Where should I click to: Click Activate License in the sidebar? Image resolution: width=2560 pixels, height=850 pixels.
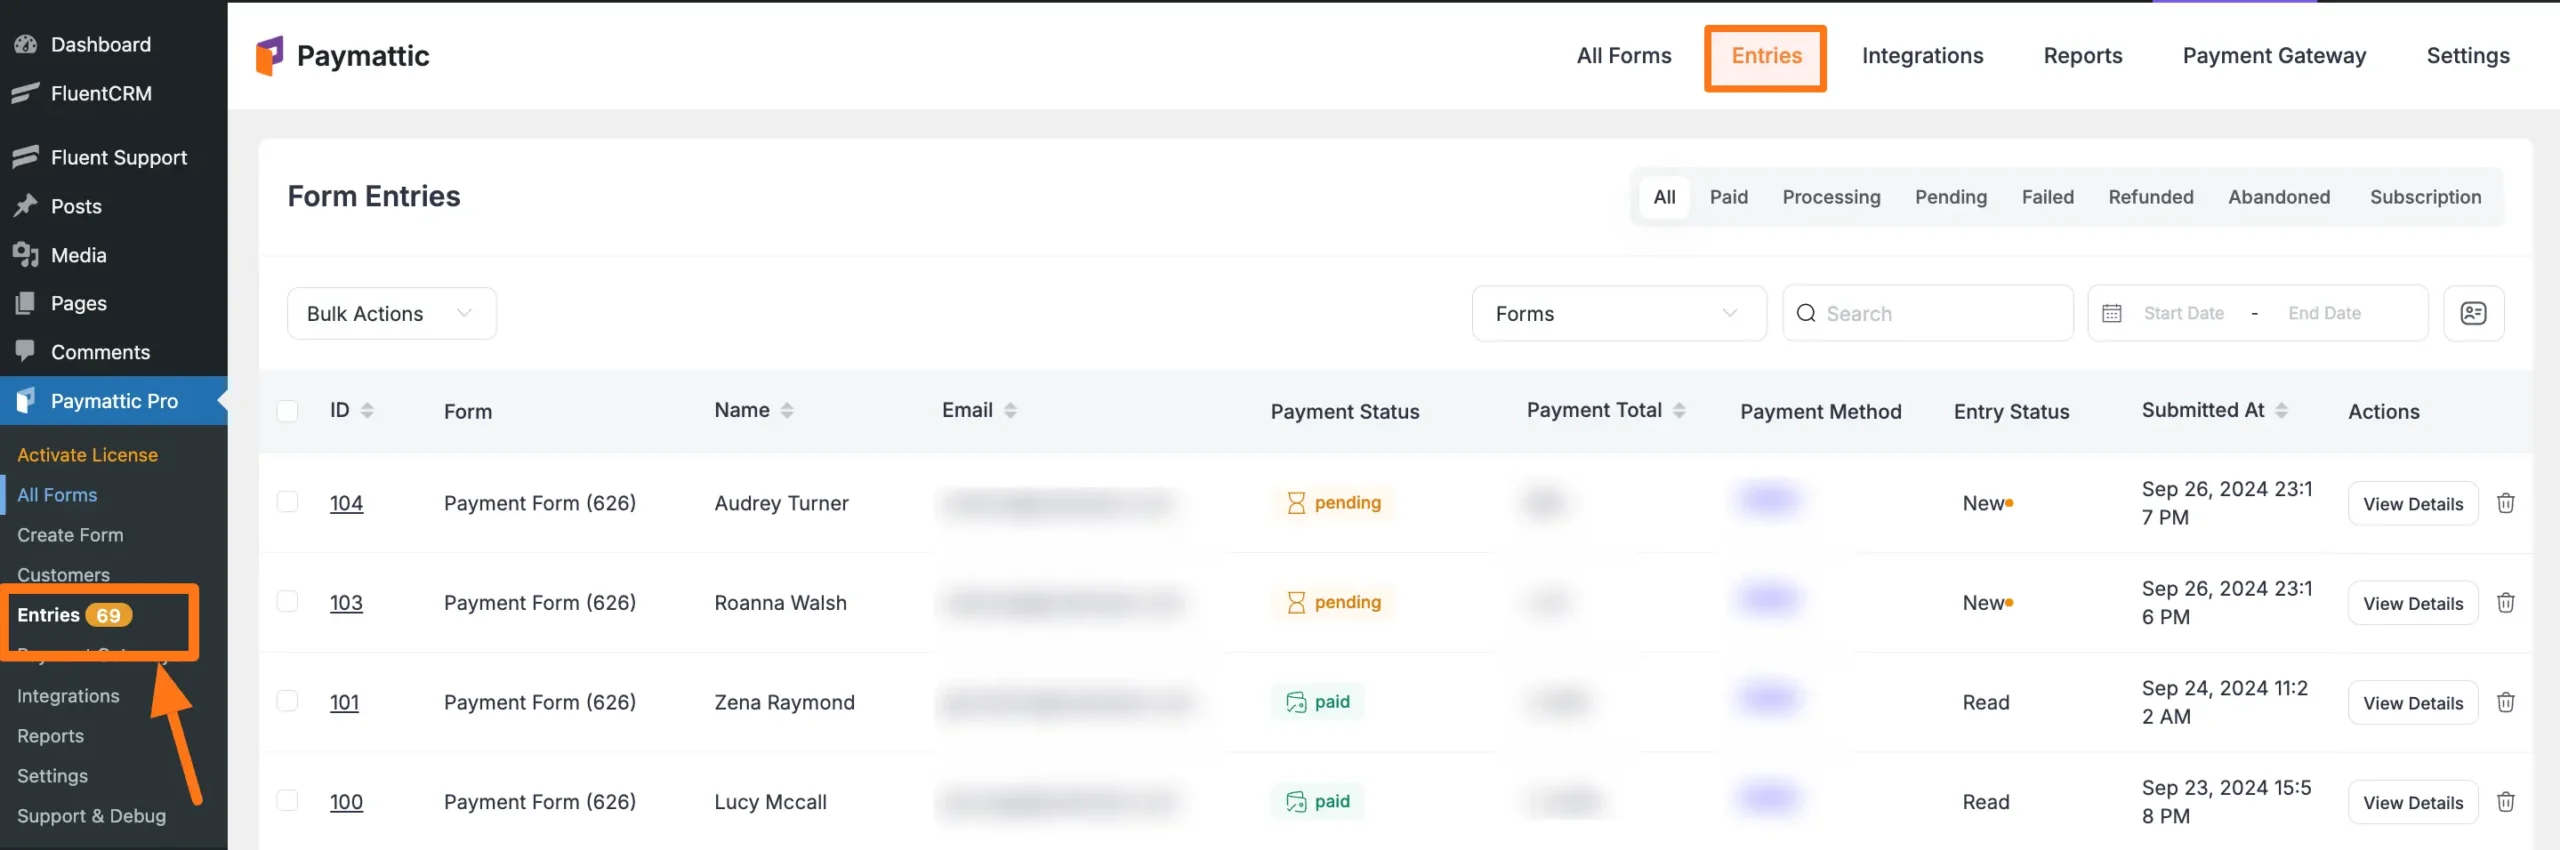point(87,455)
